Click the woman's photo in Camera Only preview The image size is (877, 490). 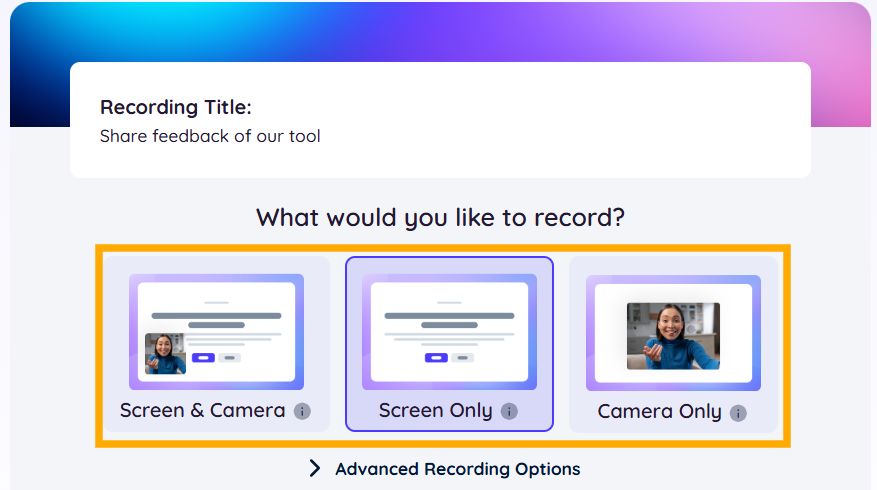click(673, 336)
